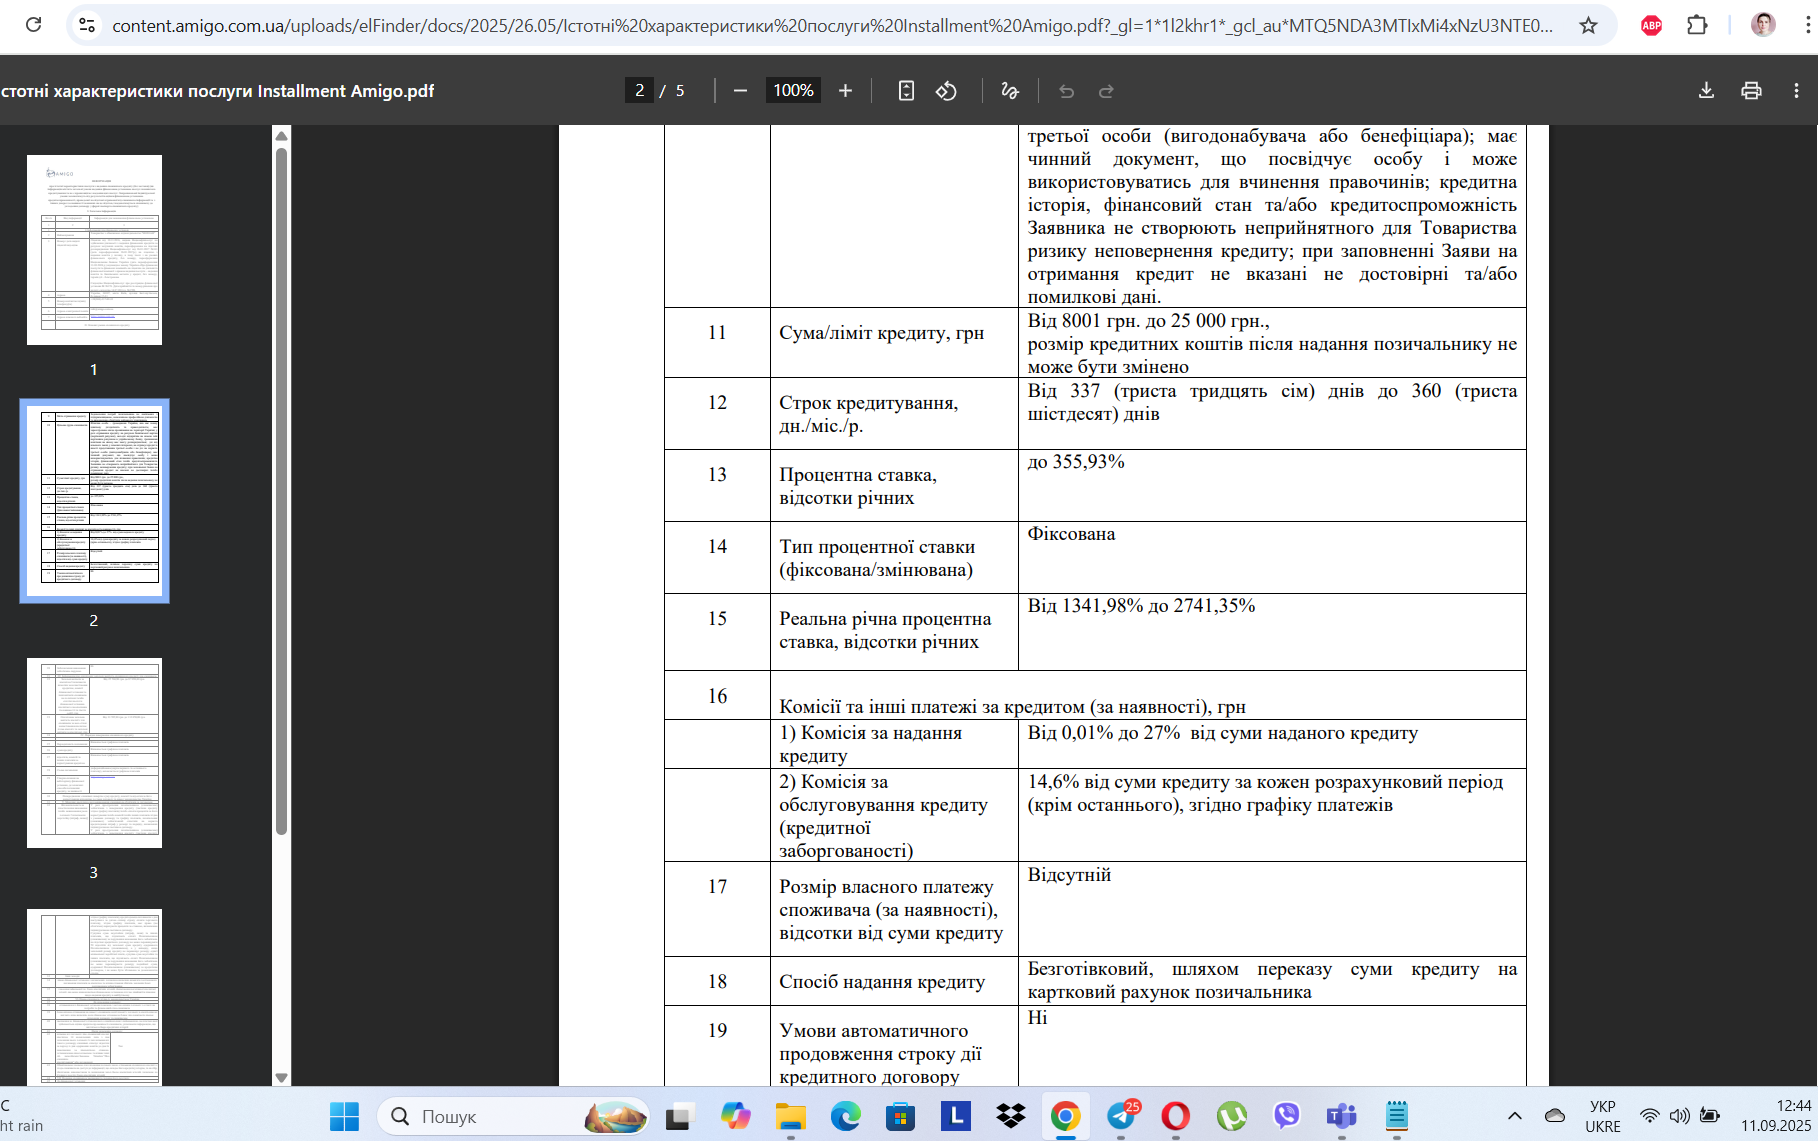This screenshot has height=1141, width=1818.
Task: Select page 2 thumbnail
Action: [x=94, y=501]
